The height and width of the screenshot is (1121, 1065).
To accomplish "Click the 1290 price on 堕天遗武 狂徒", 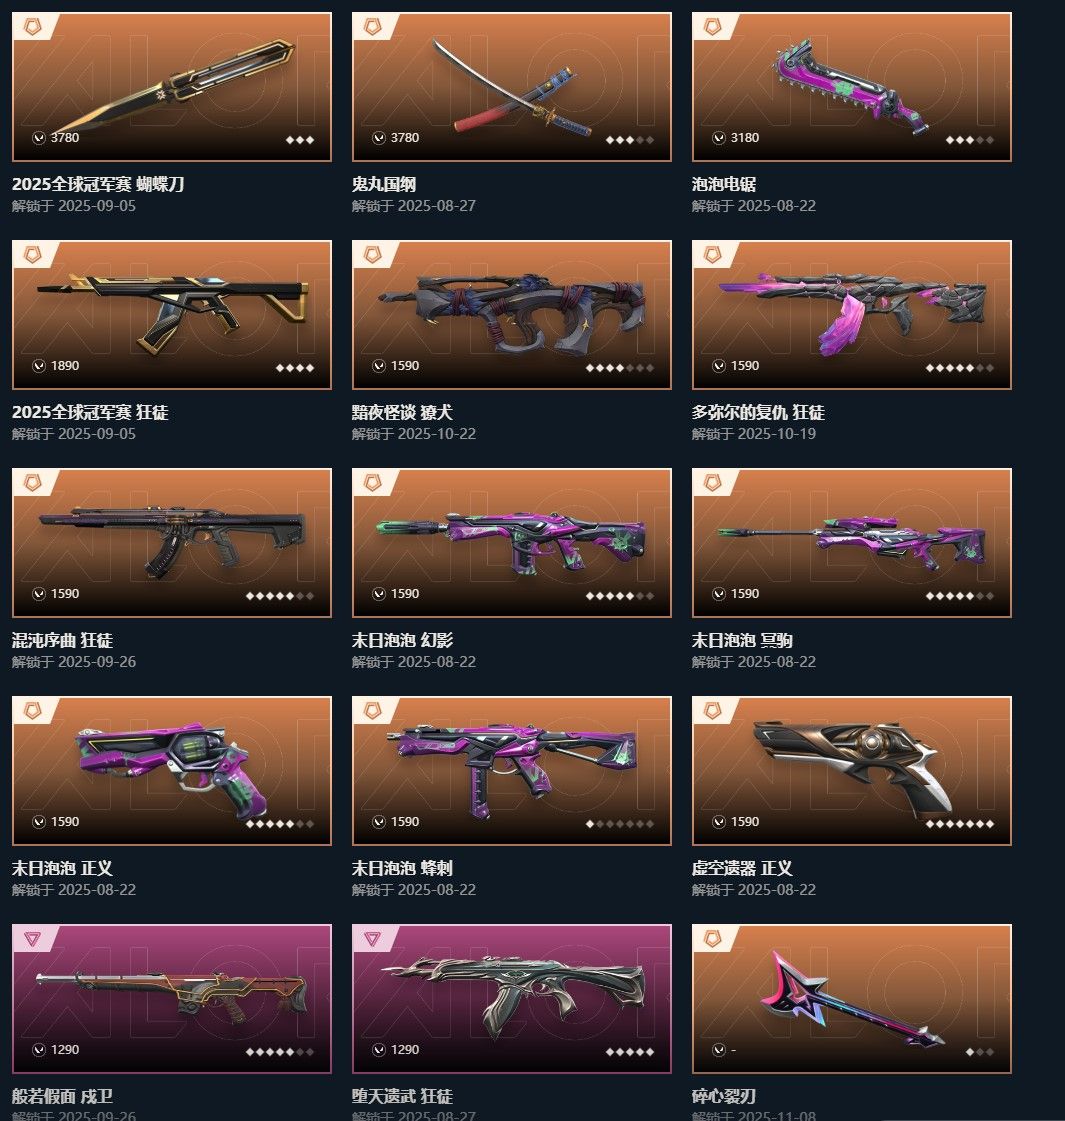I will [x=405, y=1050].
